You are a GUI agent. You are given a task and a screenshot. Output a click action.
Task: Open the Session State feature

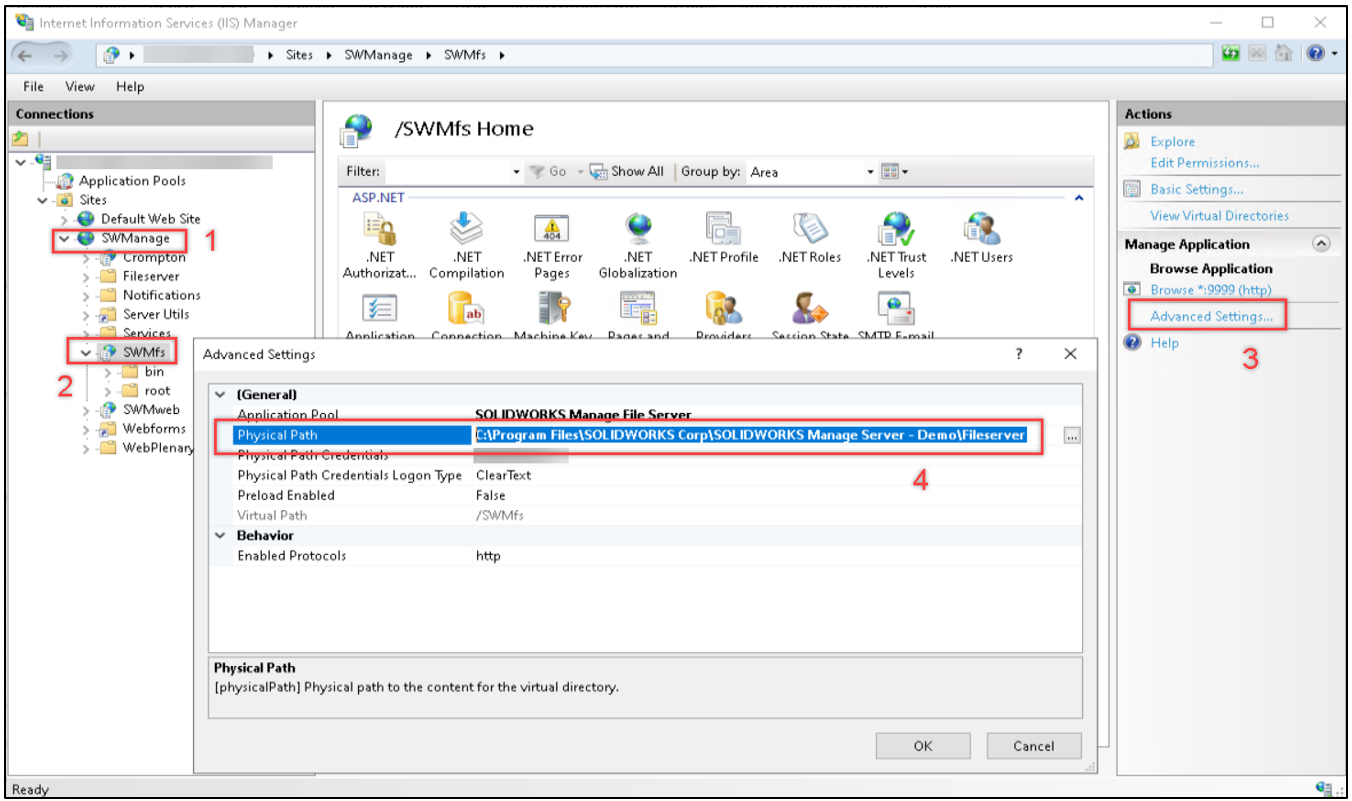[x=808, y=310]
